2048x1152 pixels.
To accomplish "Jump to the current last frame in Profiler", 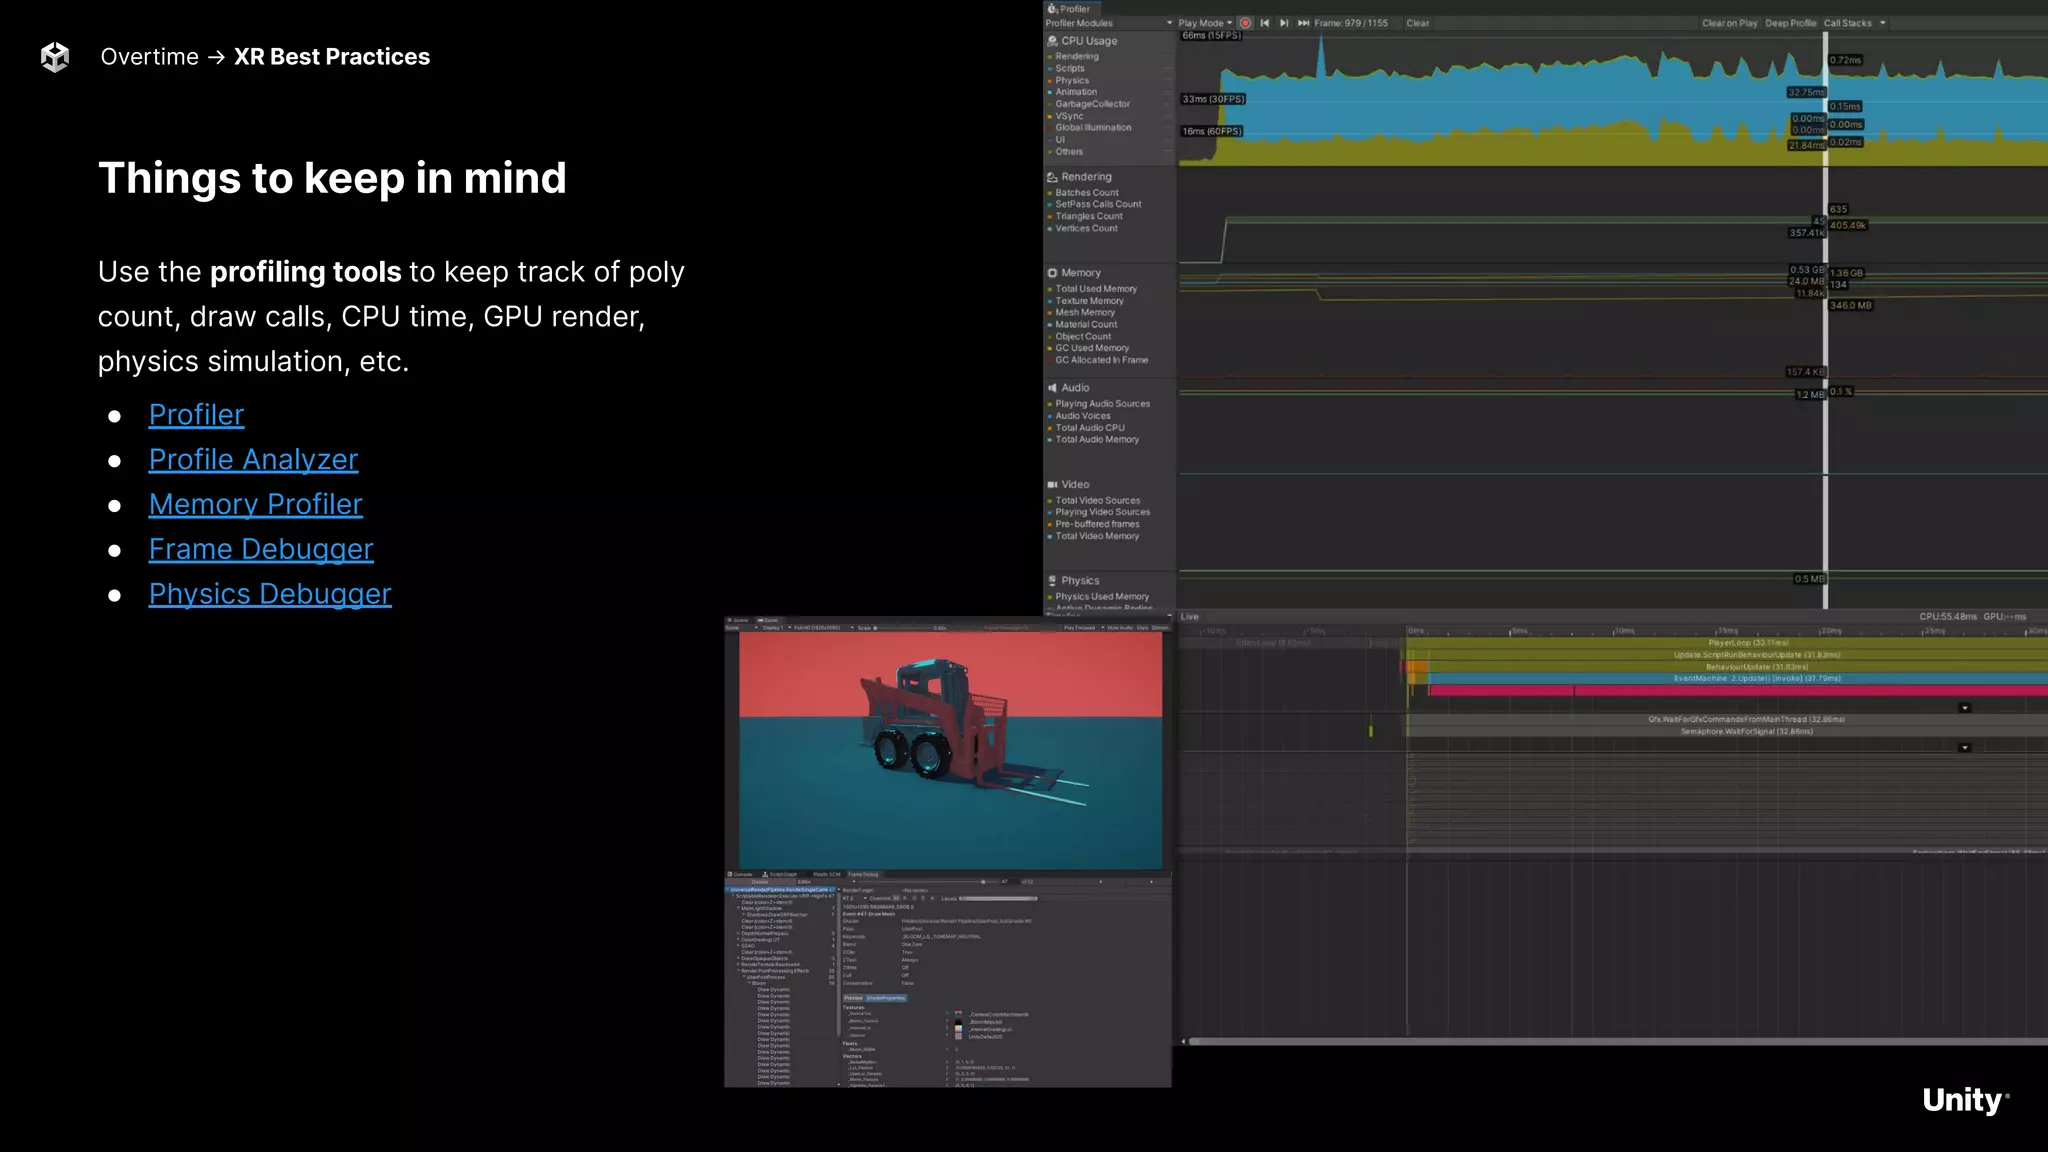I will tap(1304, 23).
